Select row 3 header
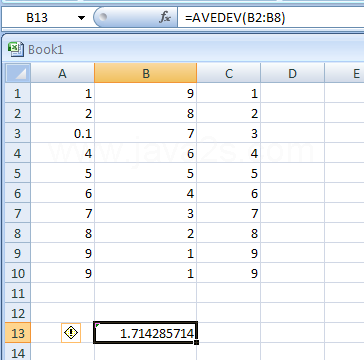This screenshot has height=360, width=364. [x=18, y=133]
